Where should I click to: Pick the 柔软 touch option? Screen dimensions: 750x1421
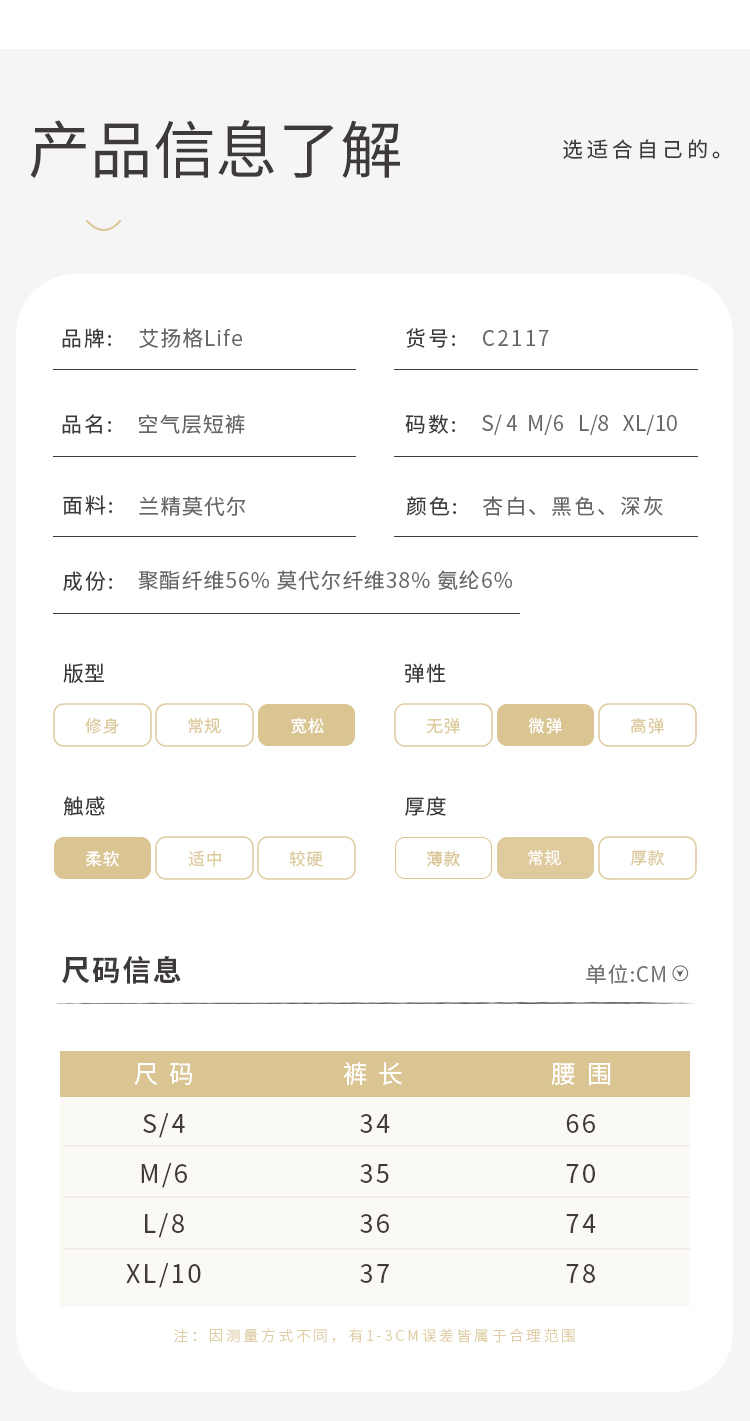pos(103,858)
